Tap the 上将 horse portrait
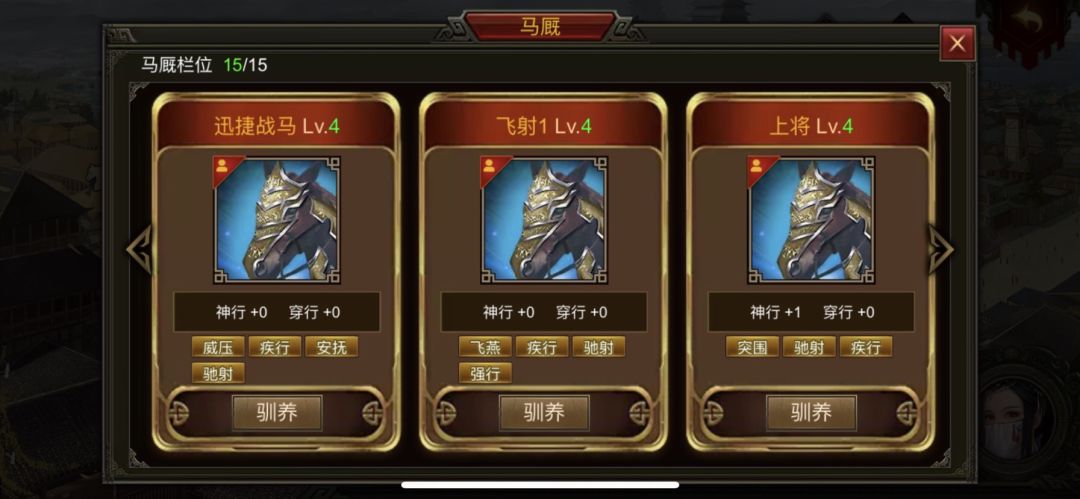1080x499 pixels. 811,220
